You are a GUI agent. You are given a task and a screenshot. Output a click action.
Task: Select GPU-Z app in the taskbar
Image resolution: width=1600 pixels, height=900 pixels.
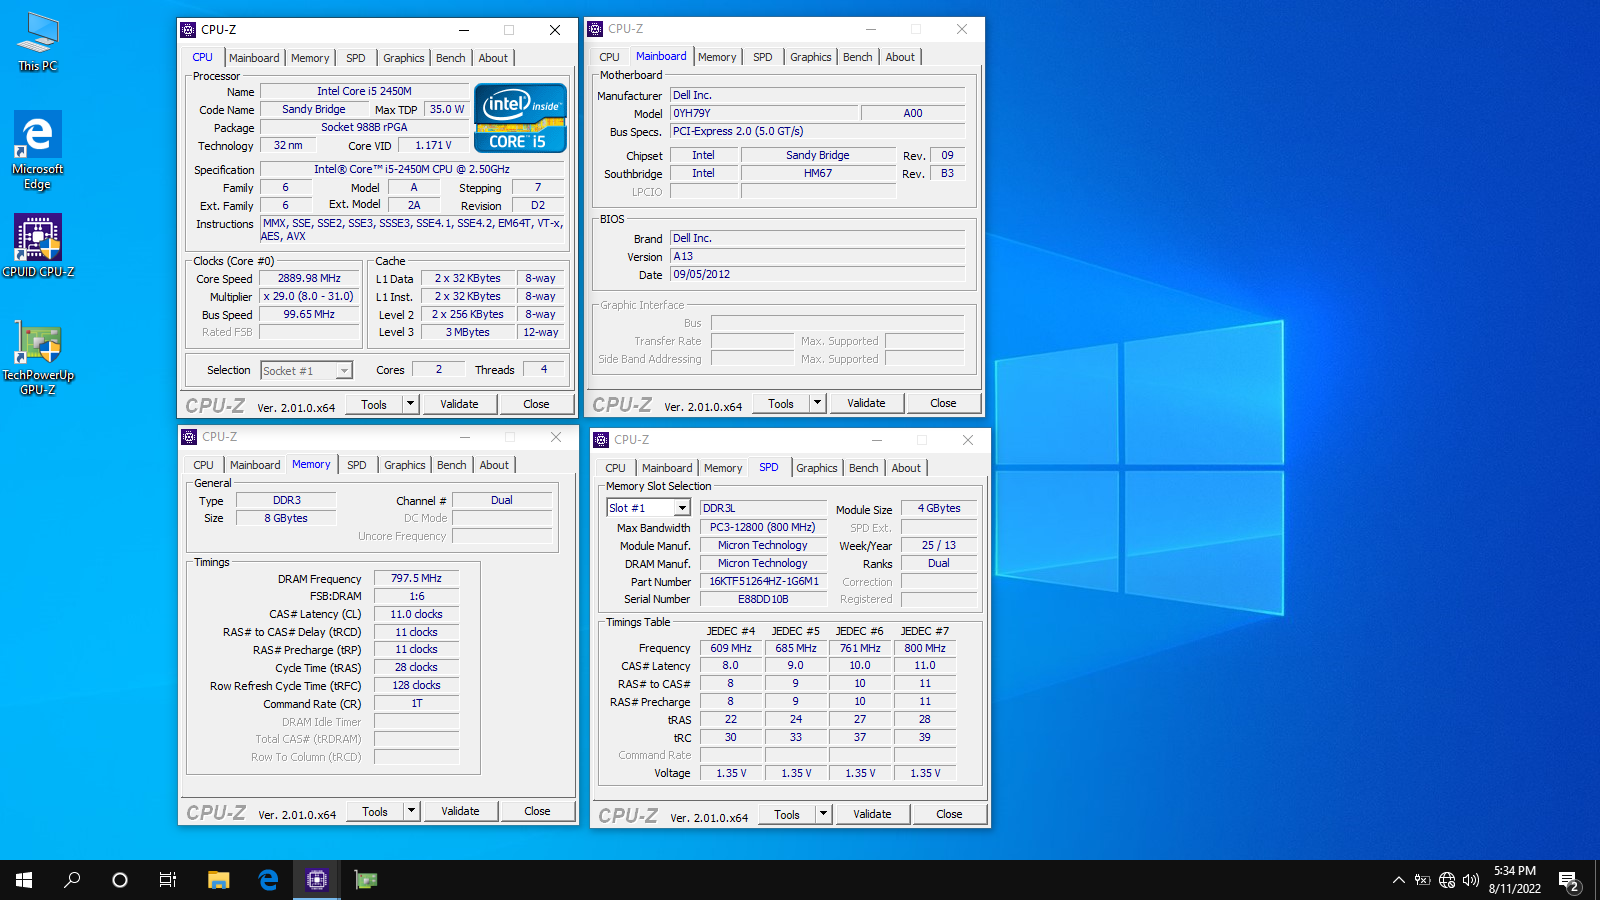click(x=366, y=880)
